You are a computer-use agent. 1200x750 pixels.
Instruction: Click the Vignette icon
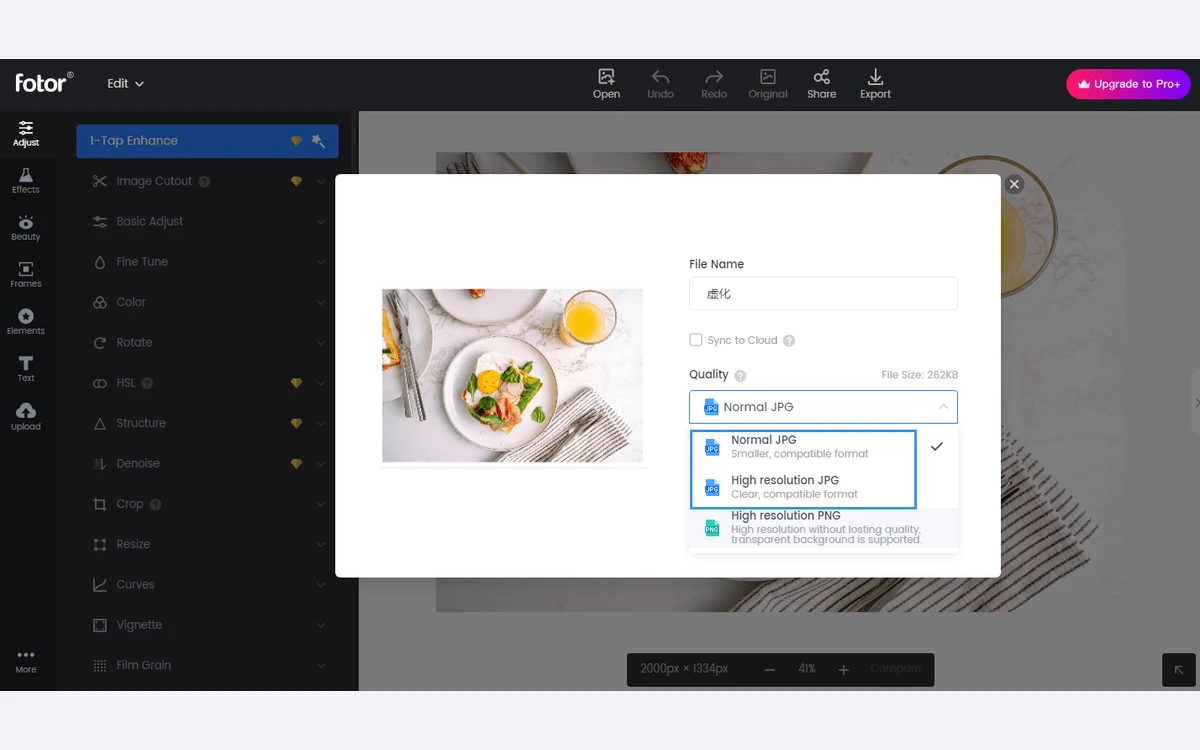[99, 625]
